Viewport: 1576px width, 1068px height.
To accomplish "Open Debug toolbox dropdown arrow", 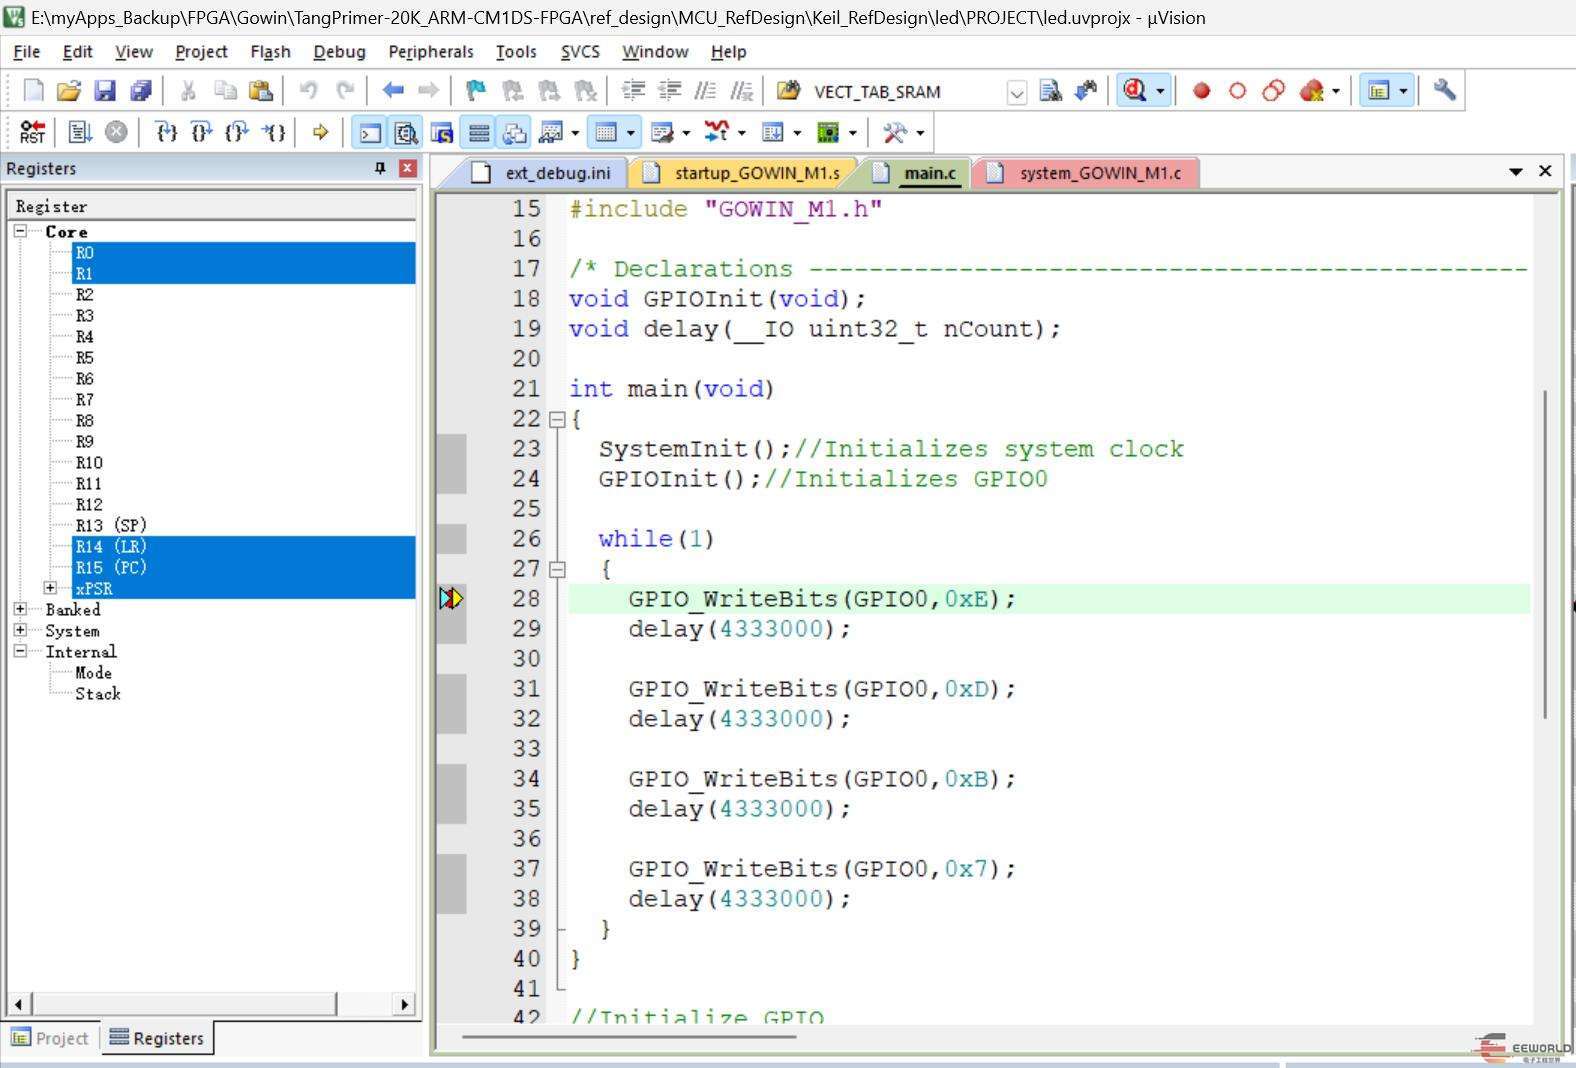I will [x=920, y=132].
